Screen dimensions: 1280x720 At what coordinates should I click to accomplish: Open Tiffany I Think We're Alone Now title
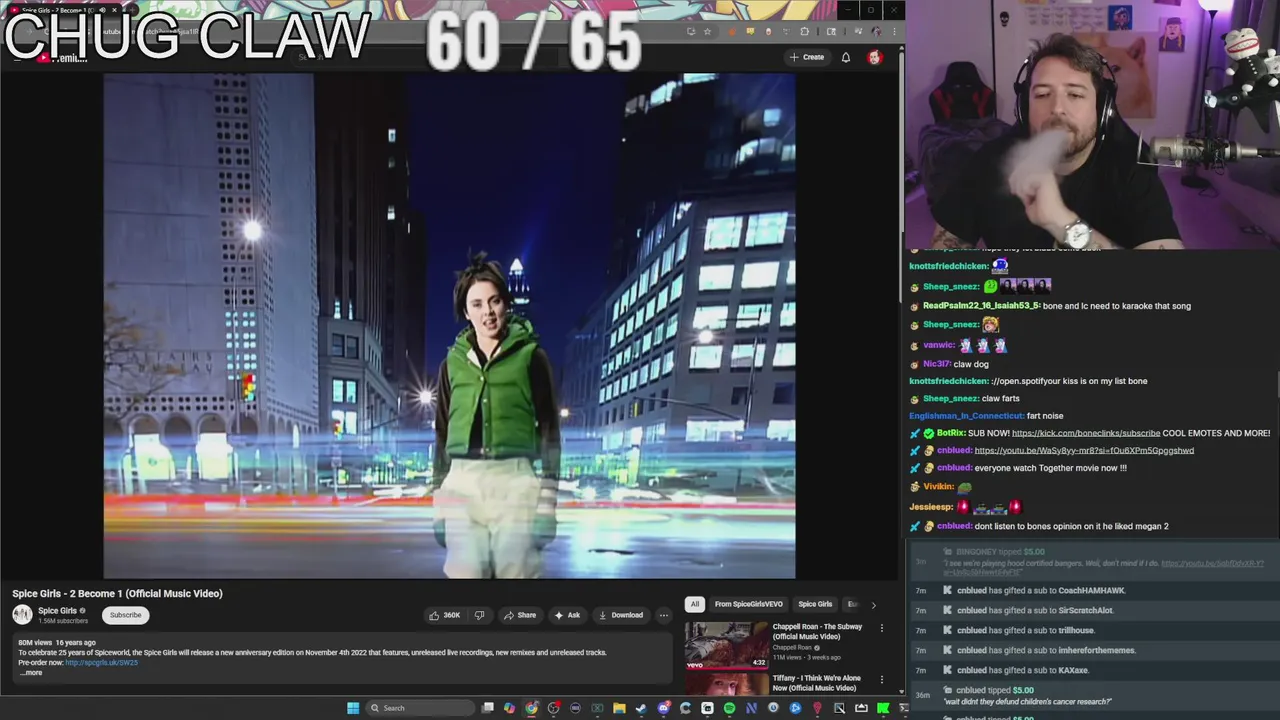coord(816,683)
